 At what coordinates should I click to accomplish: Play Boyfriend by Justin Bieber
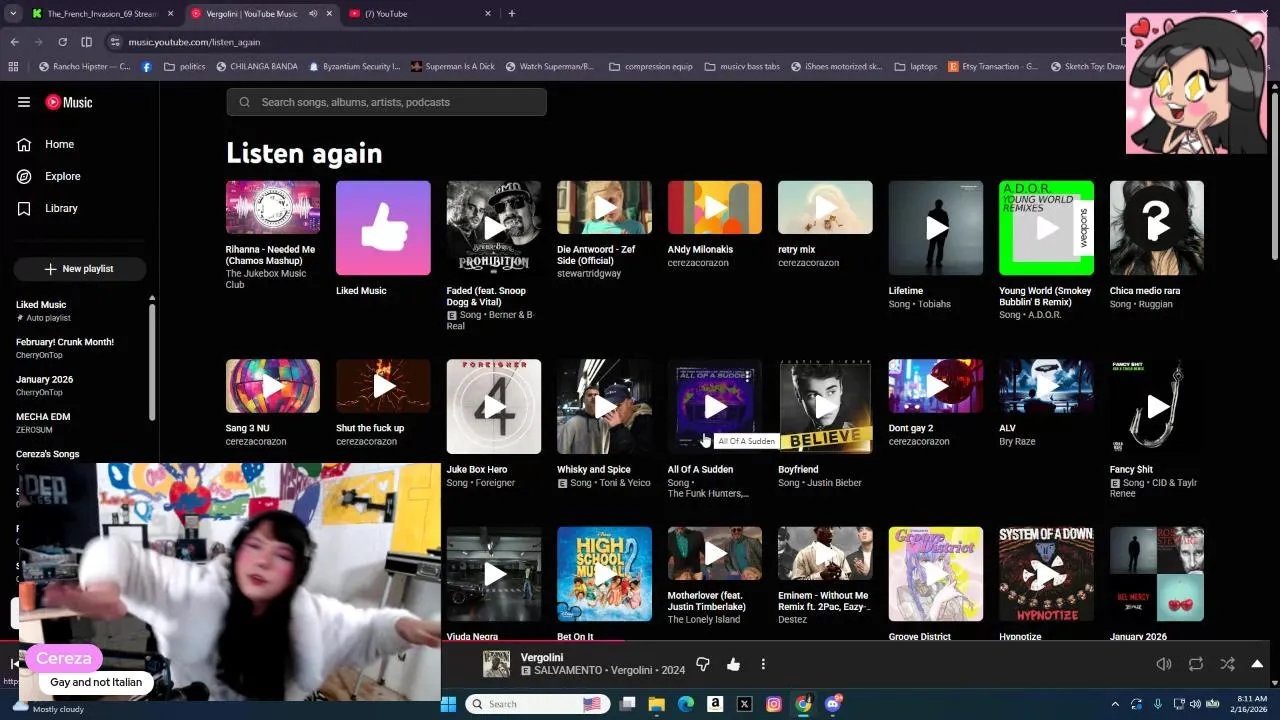(x=825, y=406)
